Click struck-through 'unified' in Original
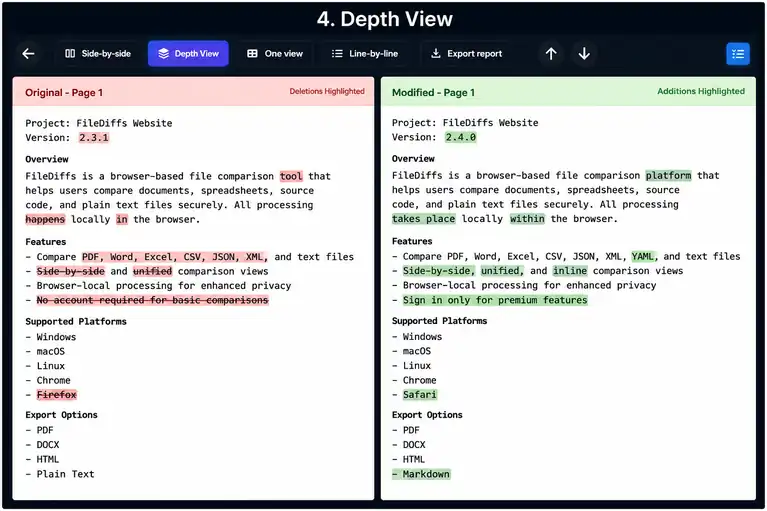This screenshot has height=511, width=767. (152, 271)
